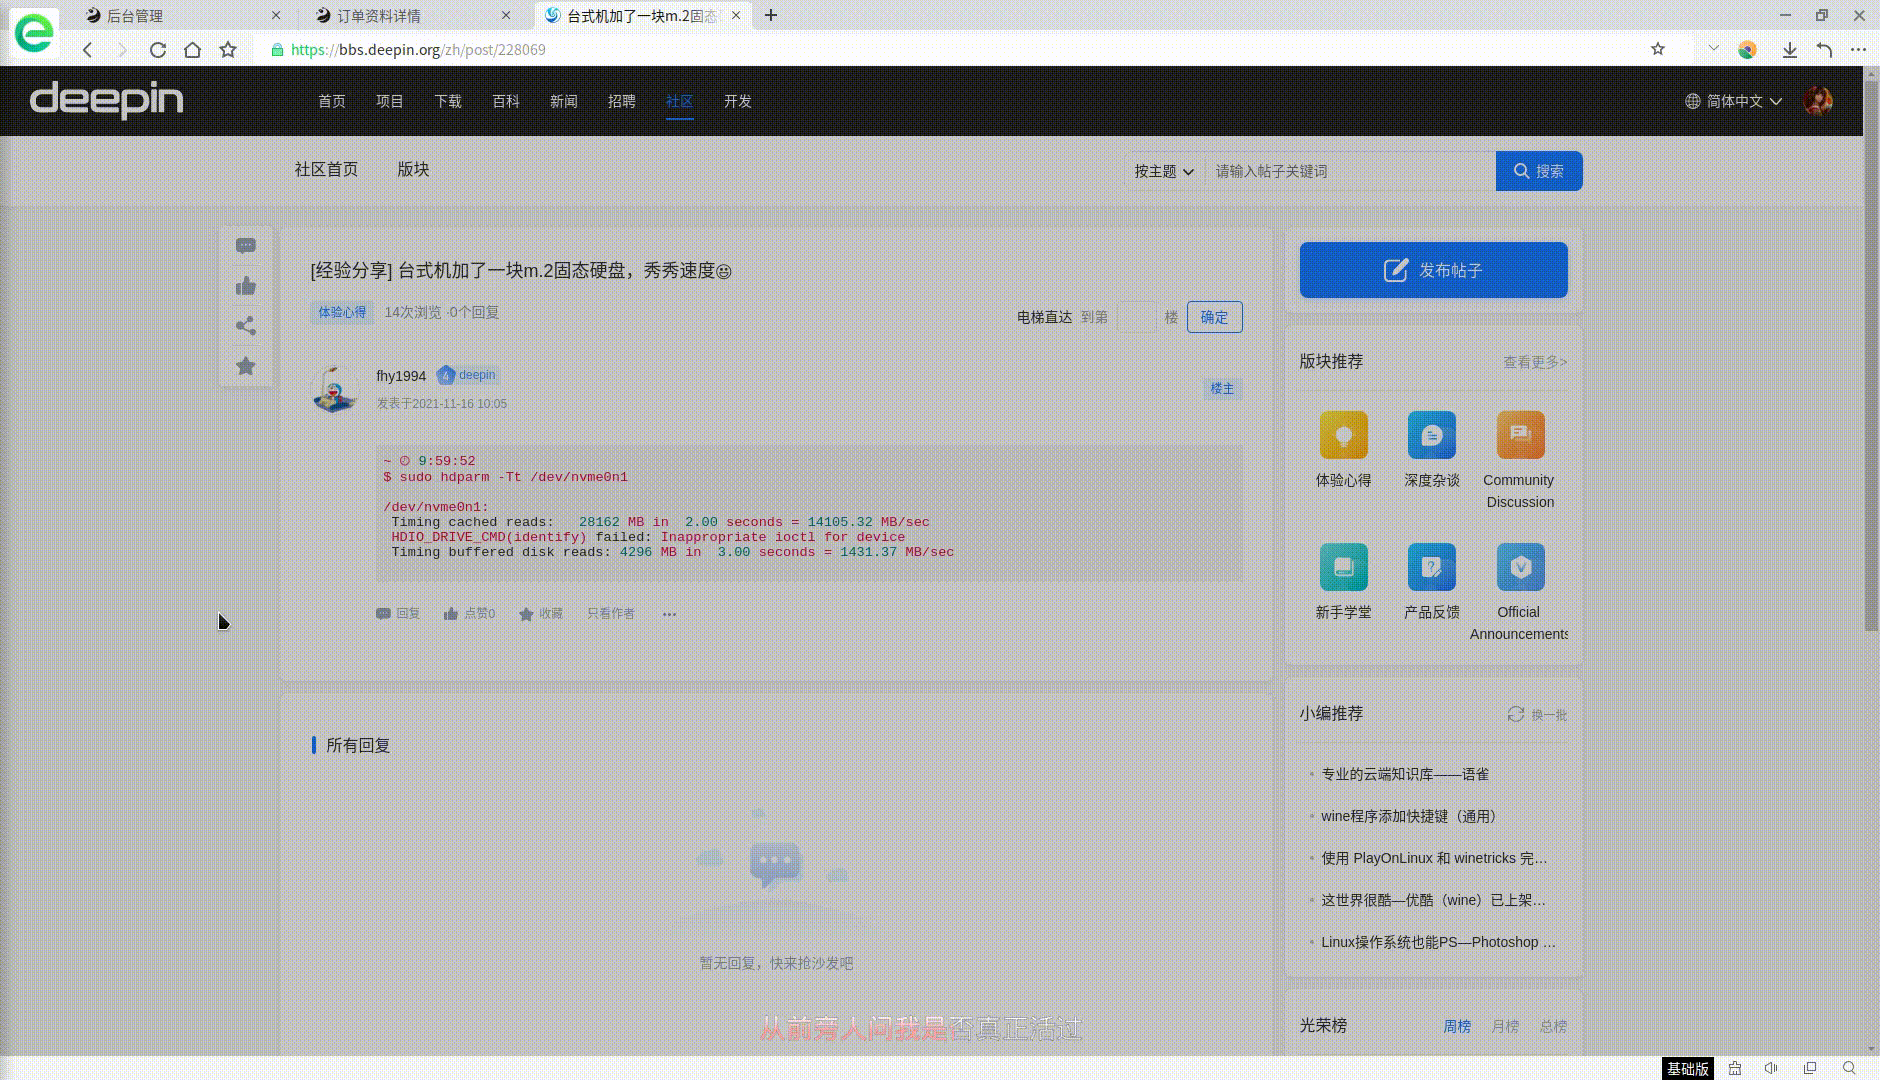The image size is (1880, 1080).
Task: Open the Community Discussion section icon
Action: [x=1519, y=437]
